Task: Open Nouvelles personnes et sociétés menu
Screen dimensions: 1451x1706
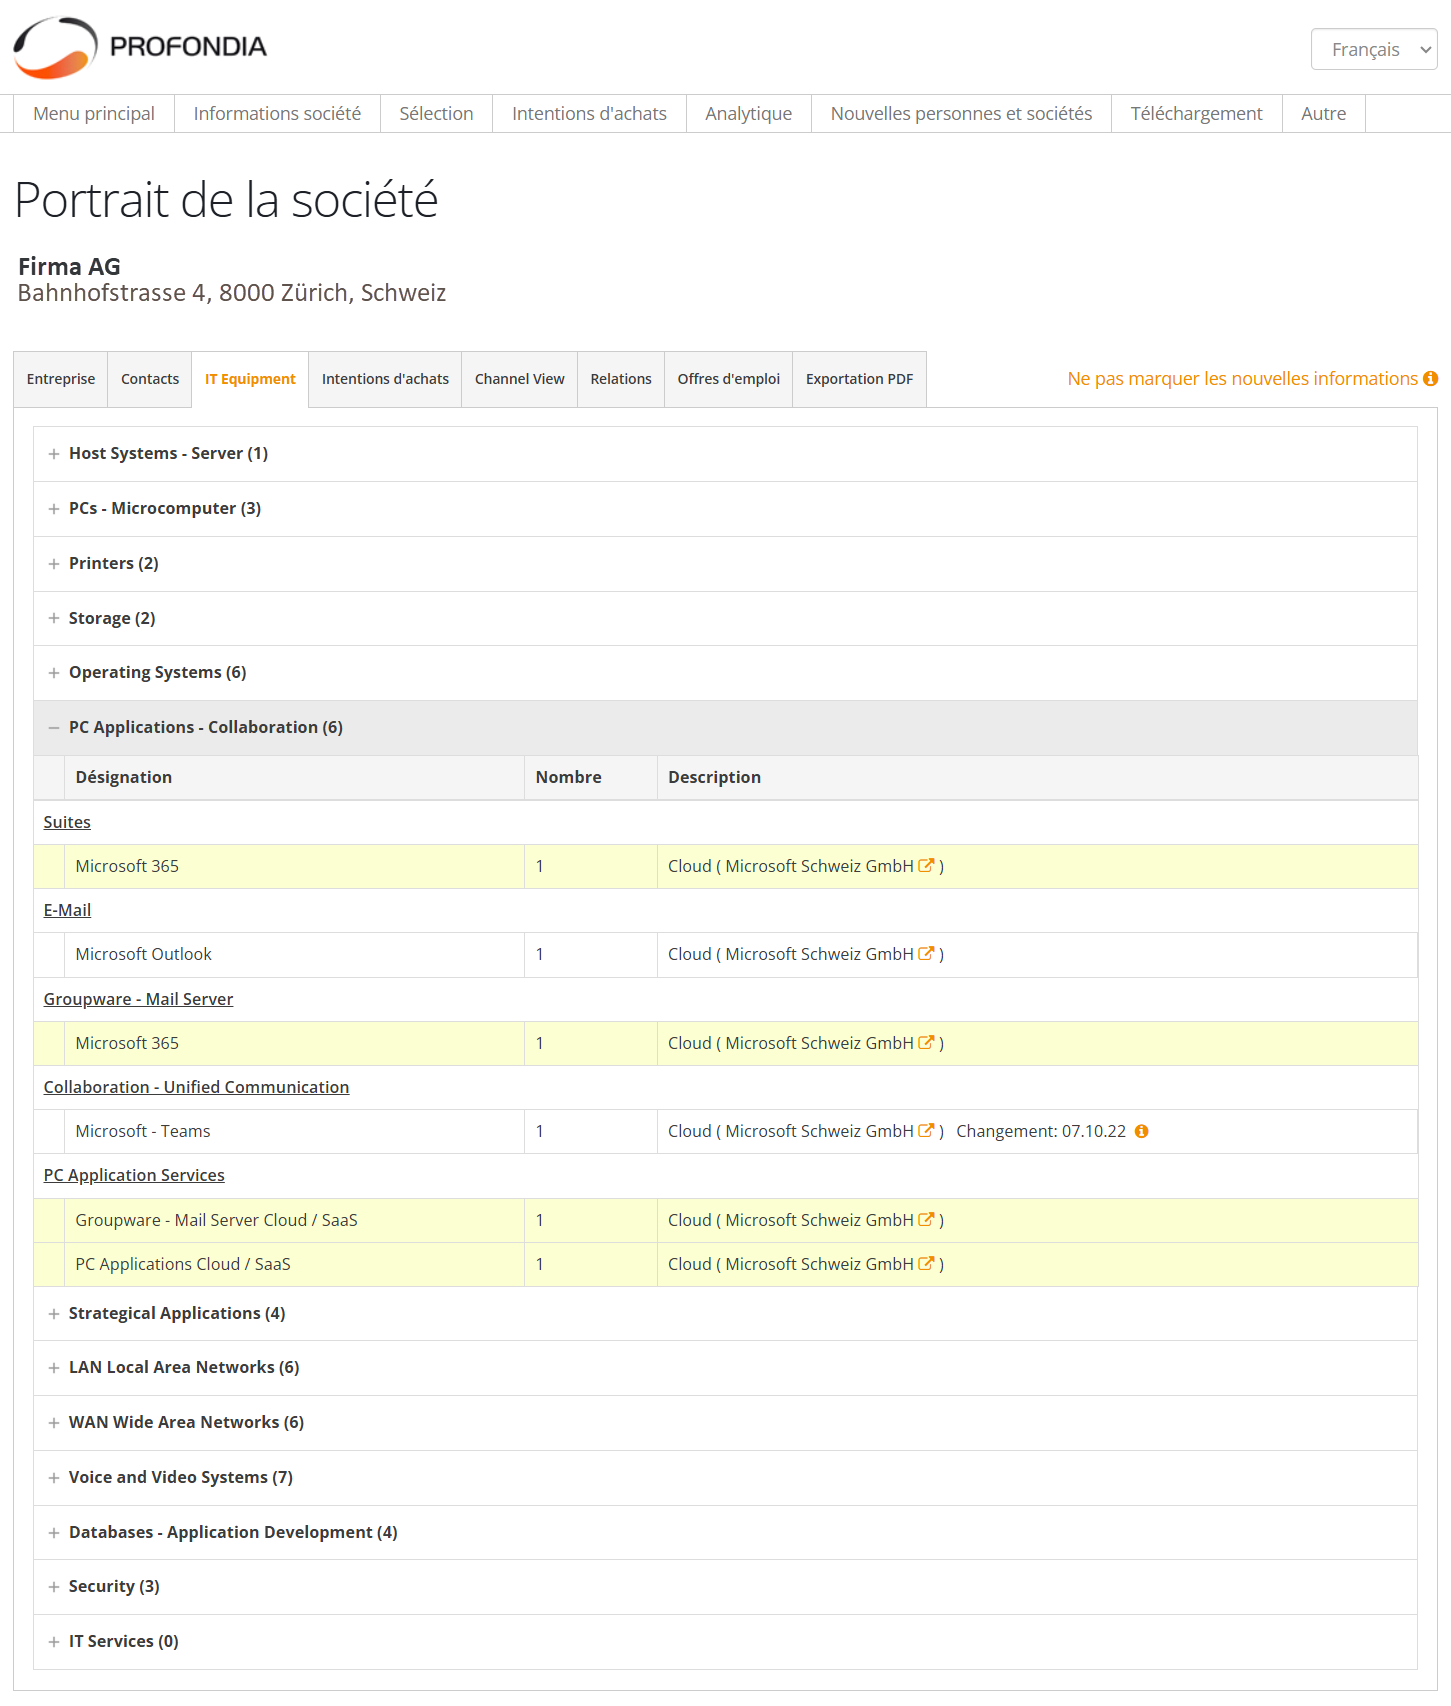Action: [x=961, y=114]
